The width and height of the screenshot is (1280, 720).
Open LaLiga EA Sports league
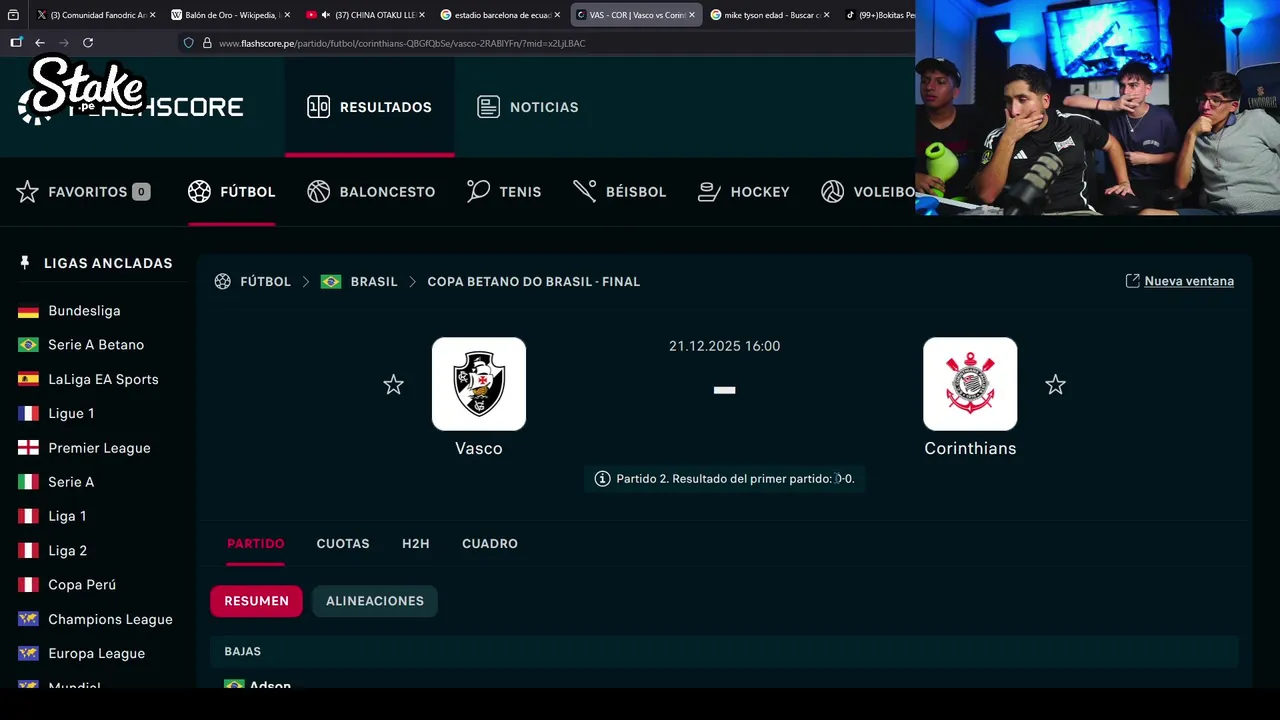click(x=103, y=379)
